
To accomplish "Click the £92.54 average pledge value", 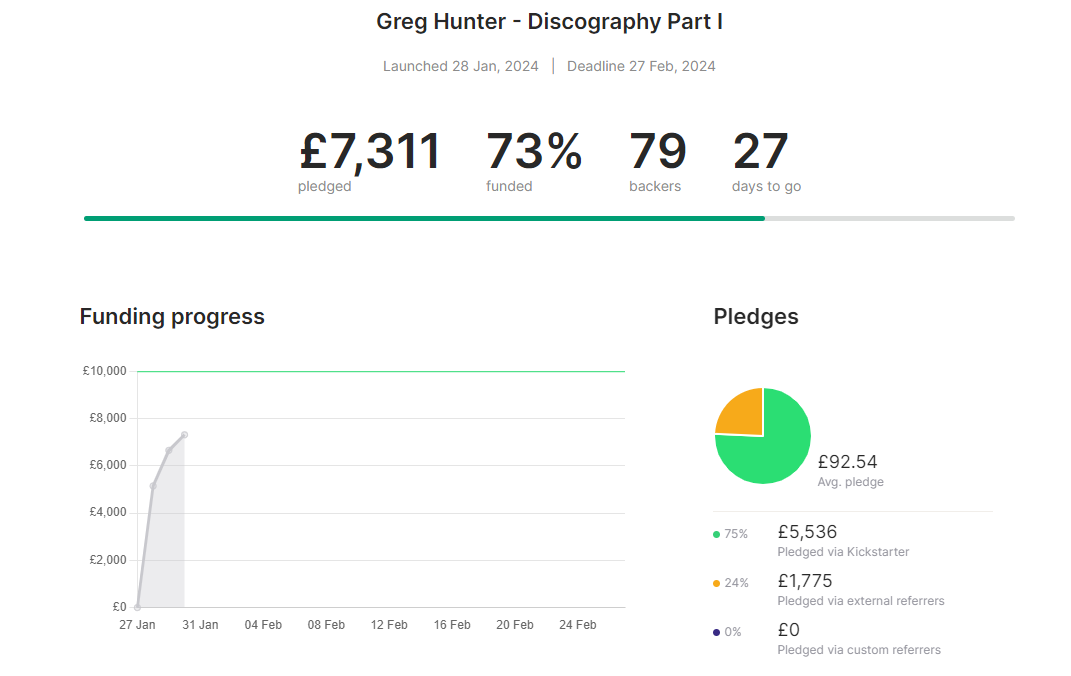I will [x=847, y=462].
